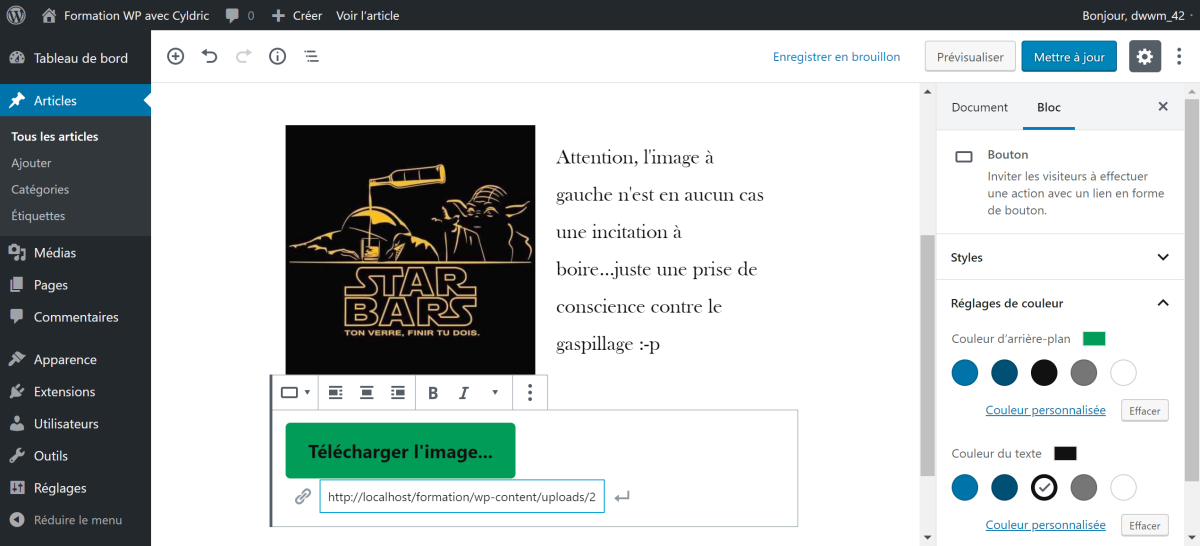Click the 'Télécharger l'image...' button text
The width and height of the screenshot is (1200, 546).
pyautogui.click(x=400, y=451)
